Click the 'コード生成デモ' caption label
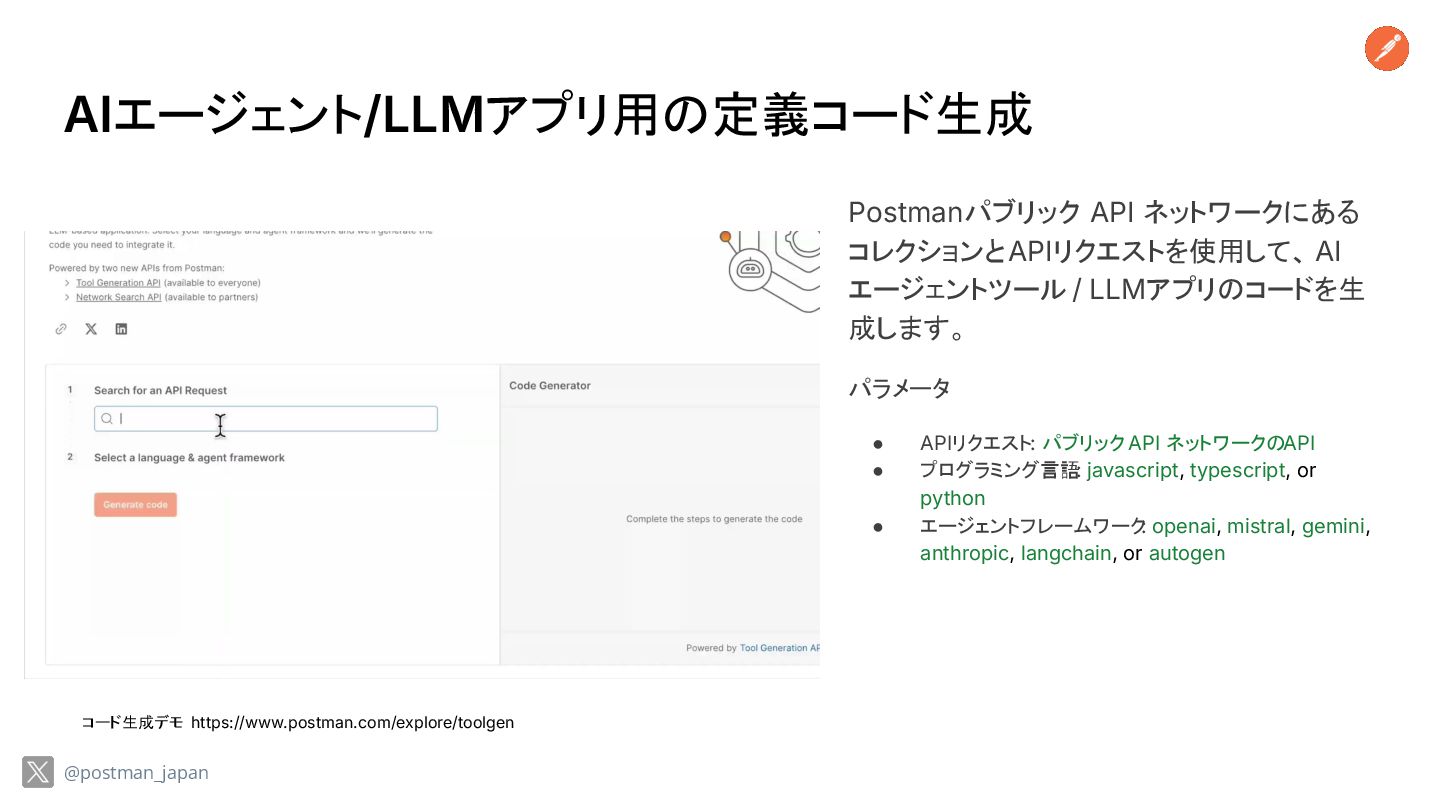Screen dimensions: 1440x810 tap(132, 722)
